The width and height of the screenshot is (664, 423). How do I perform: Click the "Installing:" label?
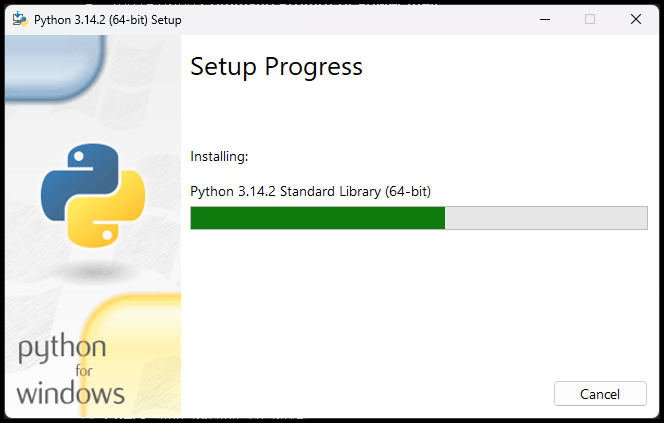click(x=219, y=156)
